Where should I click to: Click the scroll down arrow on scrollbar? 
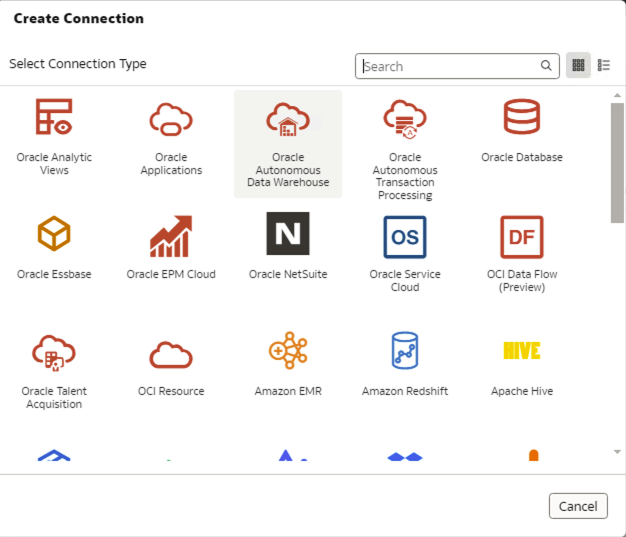[x=617, y=452]
